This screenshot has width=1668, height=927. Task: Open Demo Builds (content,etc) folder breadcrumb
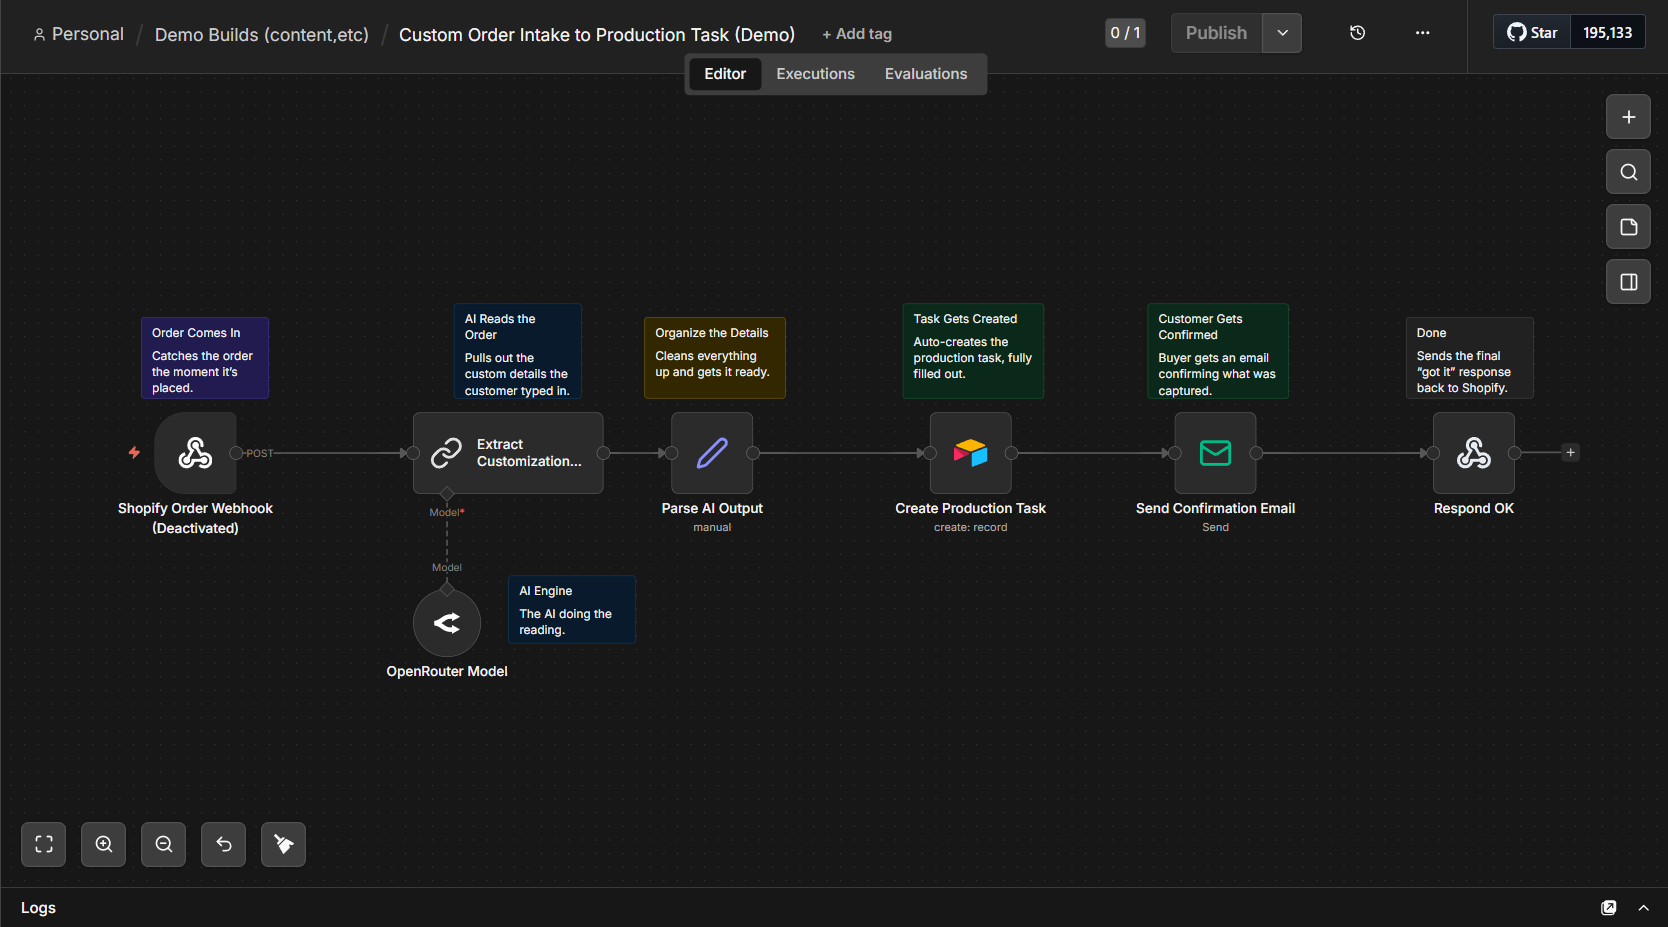(x=262, y=35)
